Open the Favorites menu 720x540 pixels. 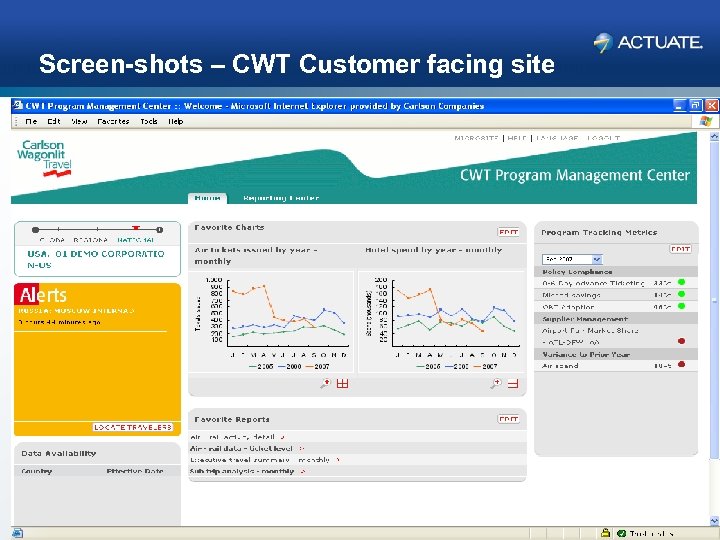pos(113,121)
